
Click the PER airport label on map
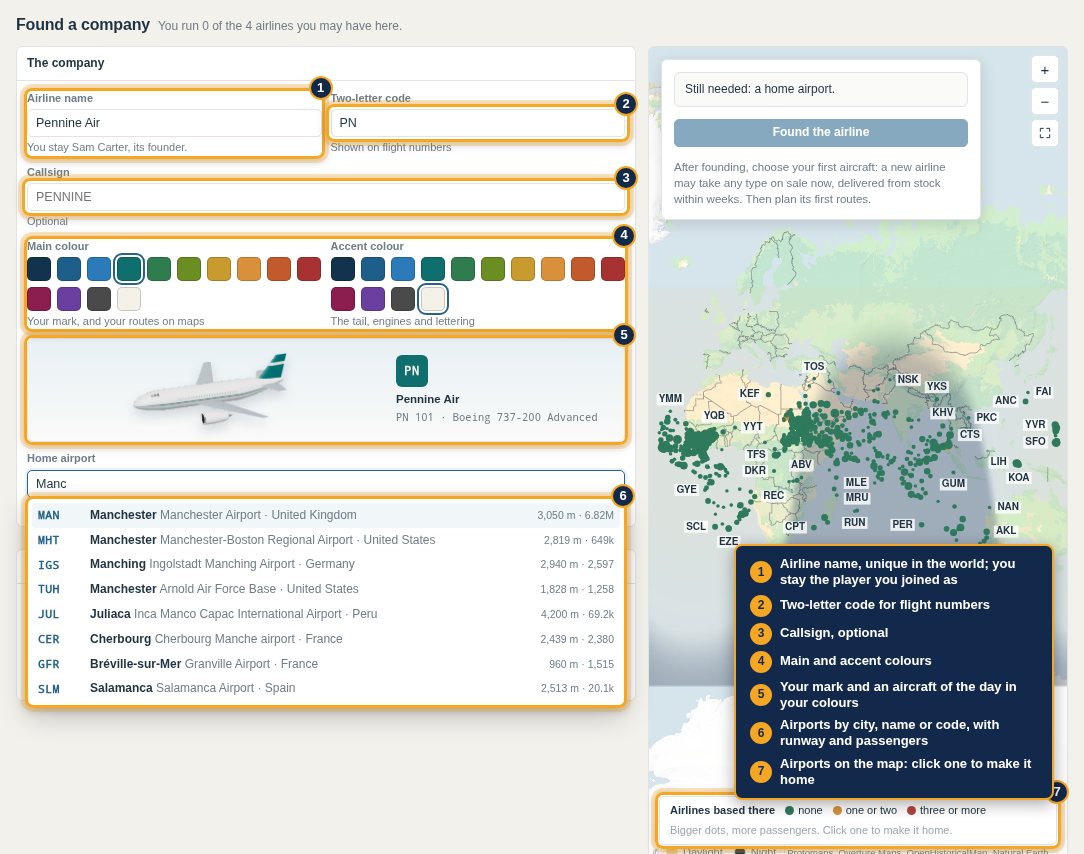tap(902, 524)
